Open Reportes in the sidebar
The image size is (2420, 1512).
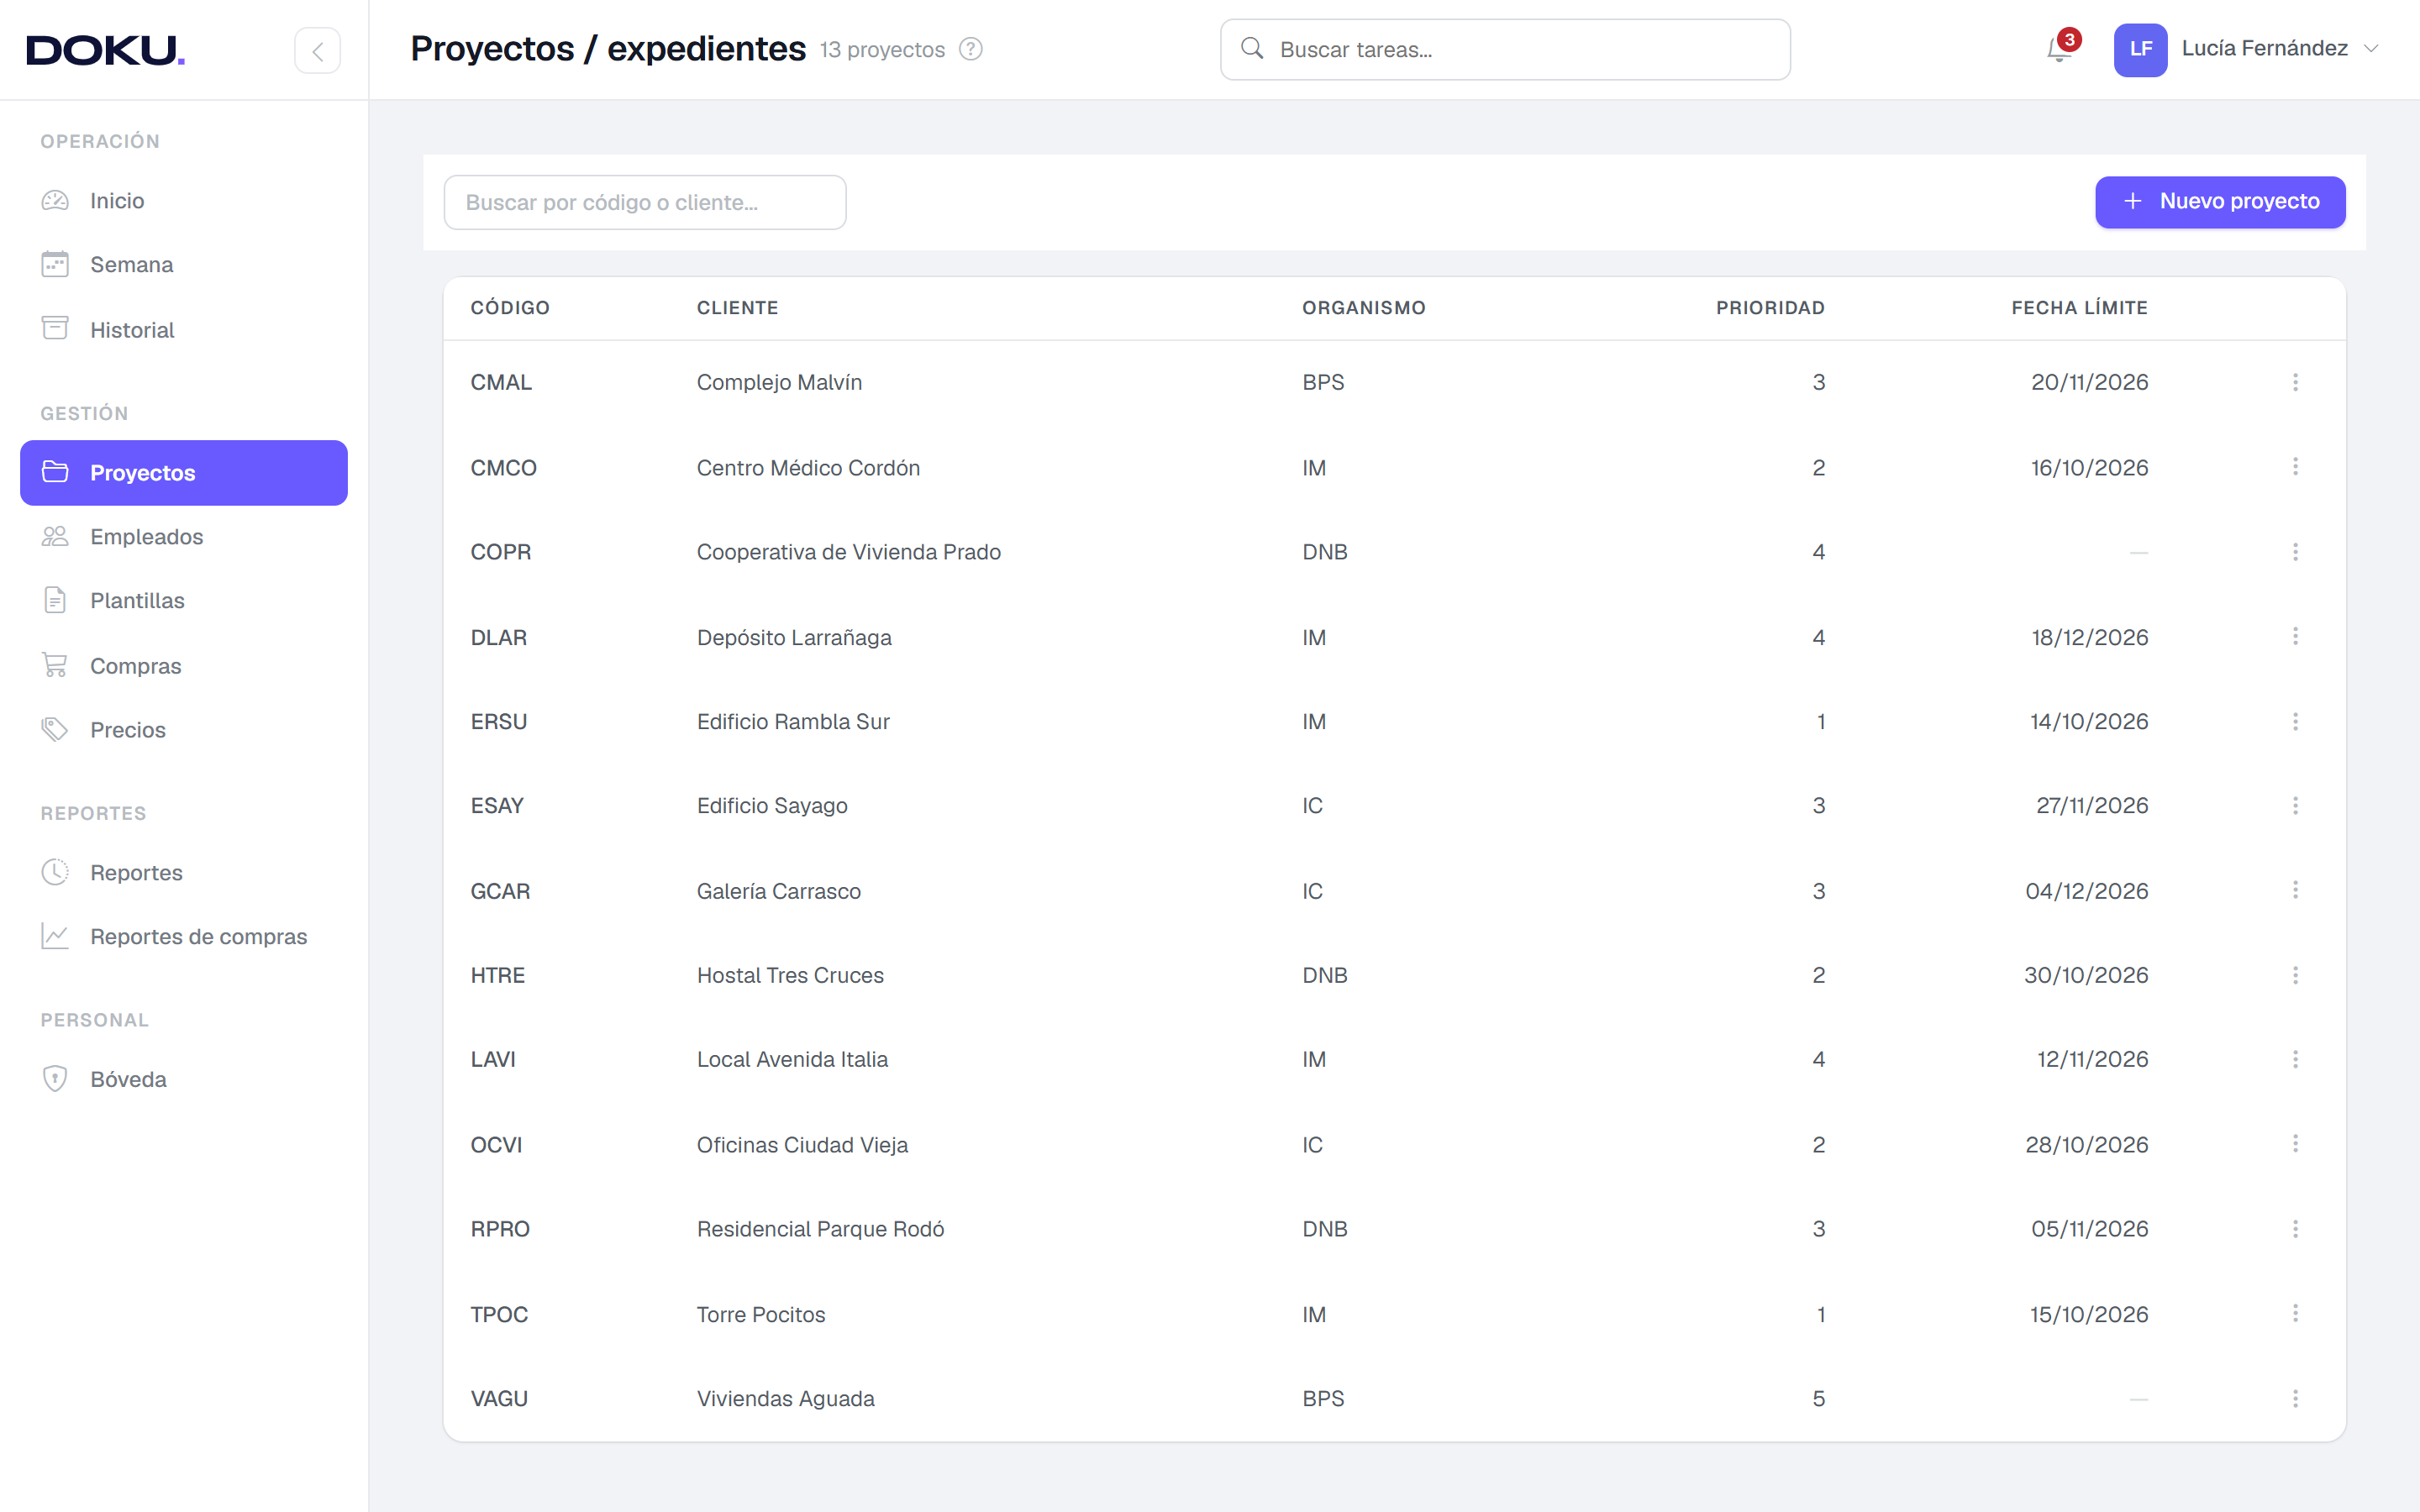click(184, 873)
